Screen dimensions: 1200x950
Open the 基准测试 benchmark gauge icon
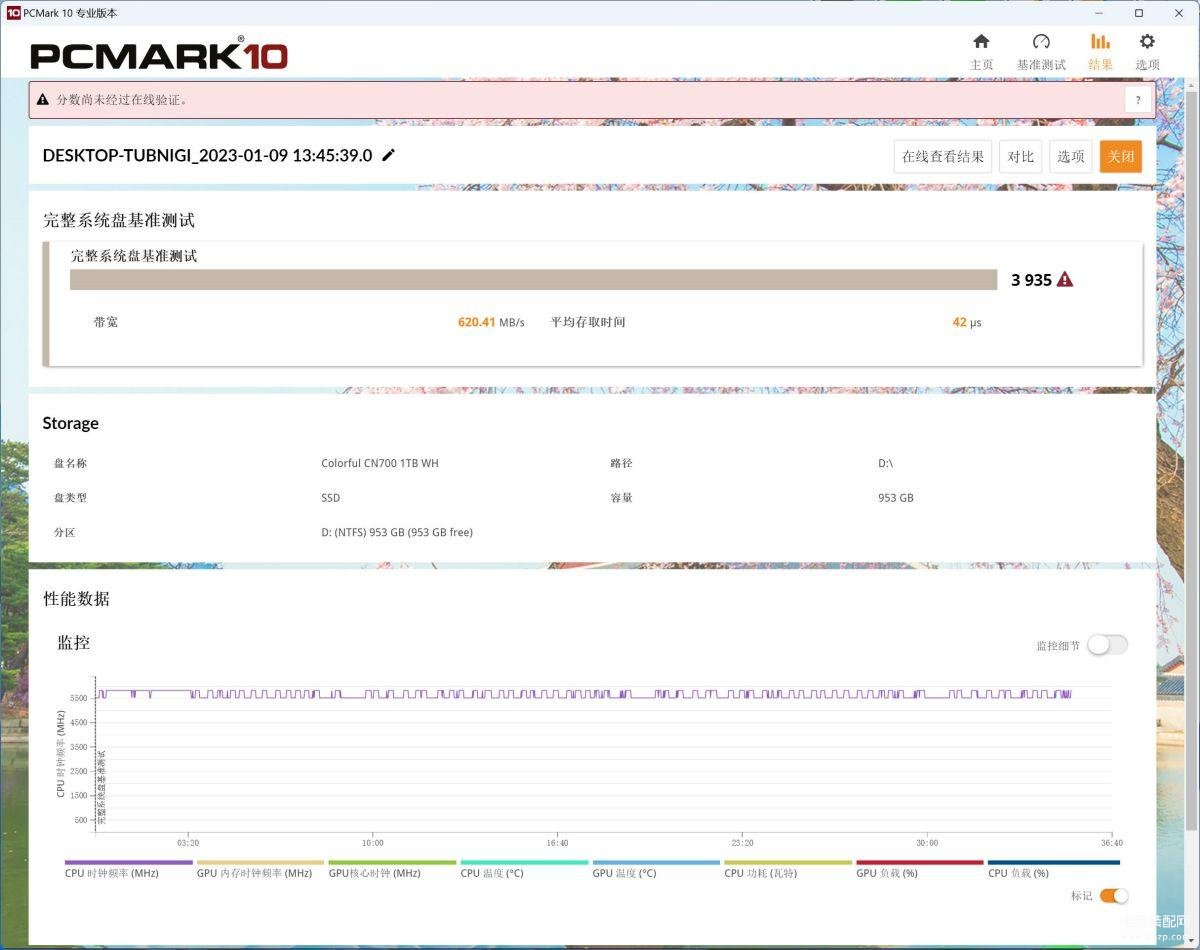pos(1041,41)
